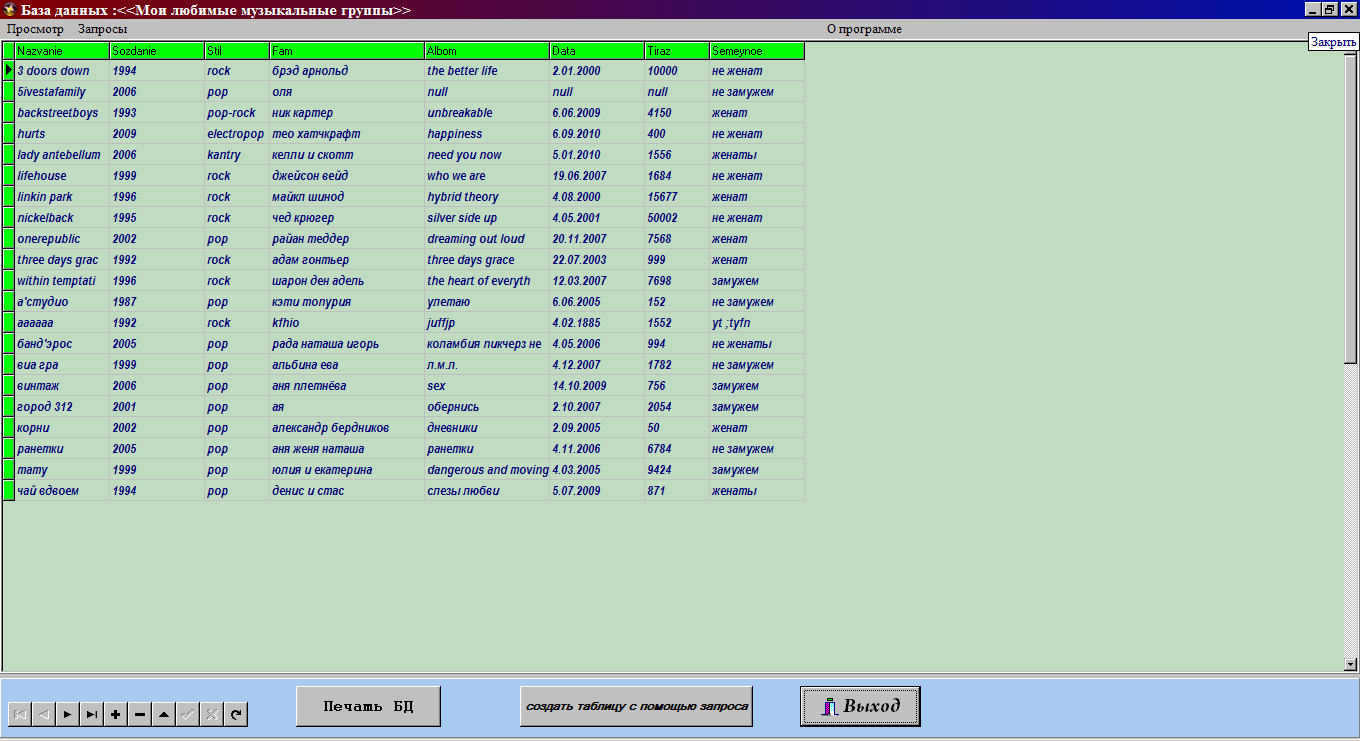This screenshot has width=1360, height=741.
Task: Click the app icon in the title bar
Action: [9, 10]
